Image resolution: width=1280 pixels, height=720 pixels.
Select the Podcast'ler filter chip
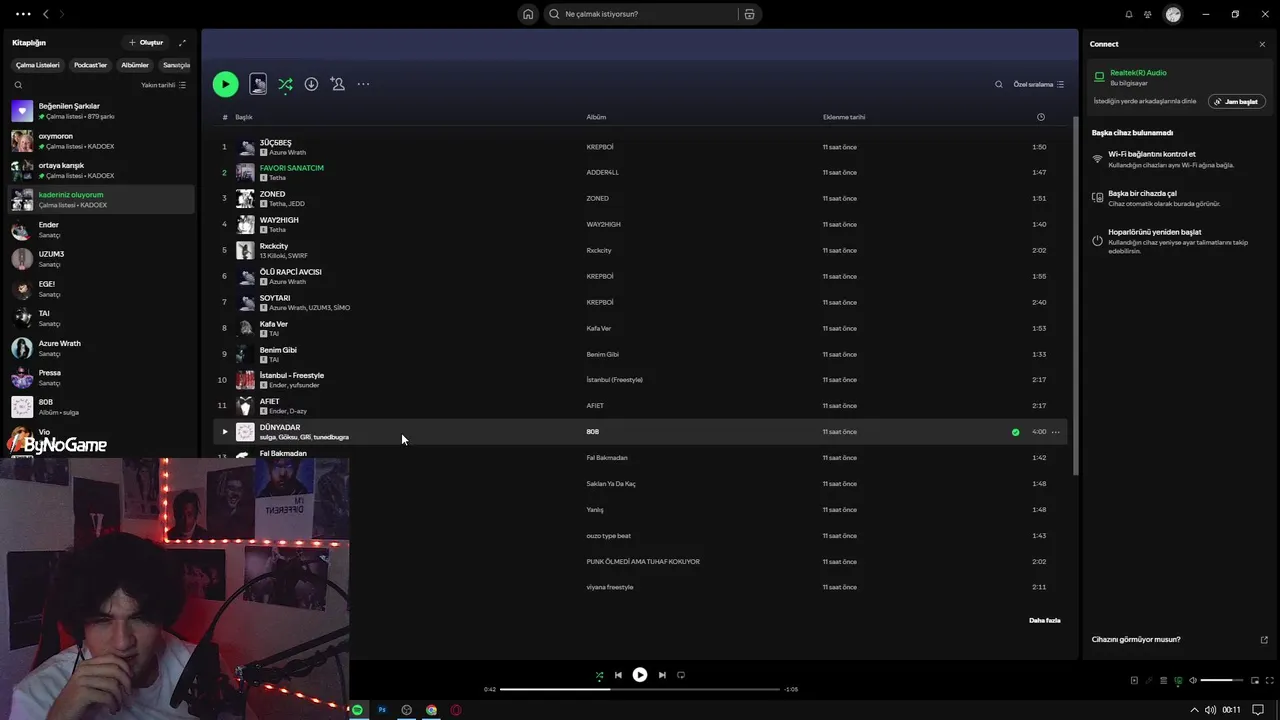[x=90, y=65]
